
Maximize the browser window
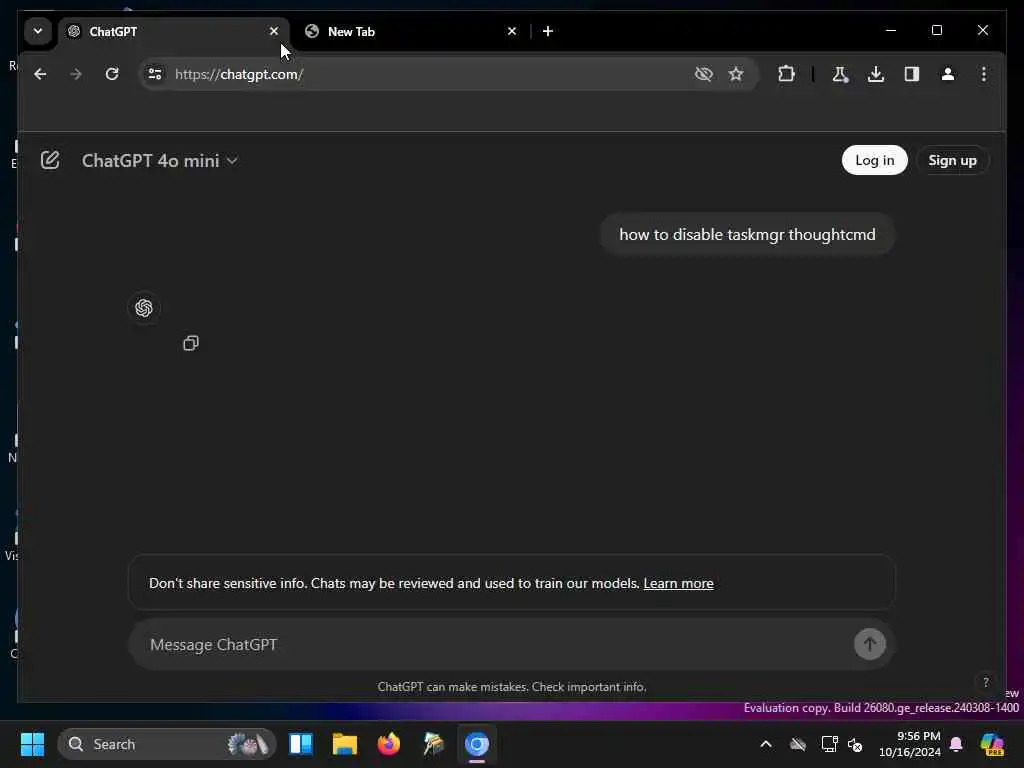(936, 30)
